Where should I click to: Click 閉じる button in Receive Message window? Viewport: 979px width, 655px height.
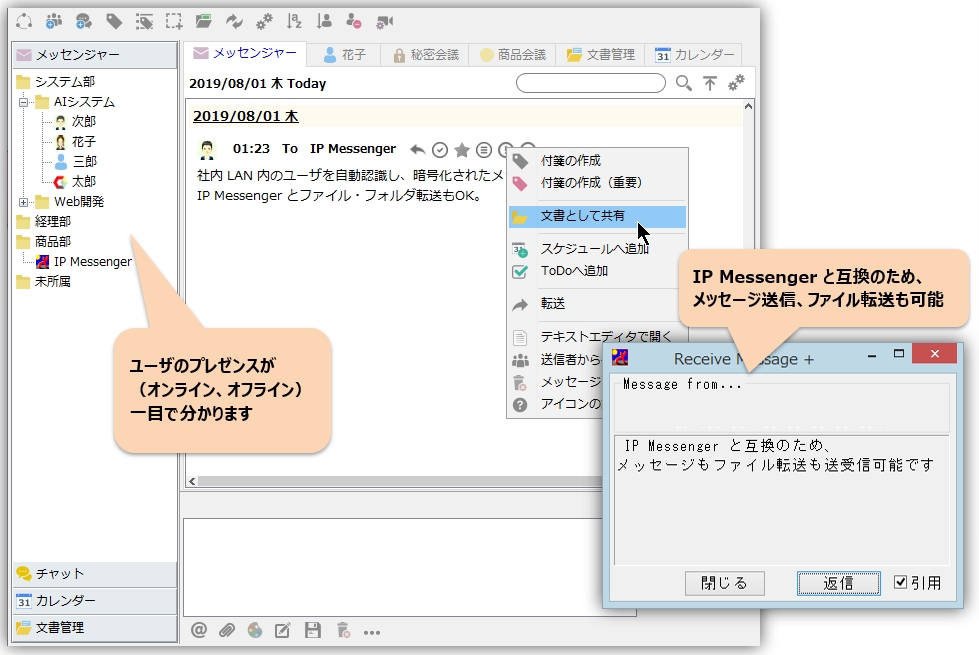point(724,583)
